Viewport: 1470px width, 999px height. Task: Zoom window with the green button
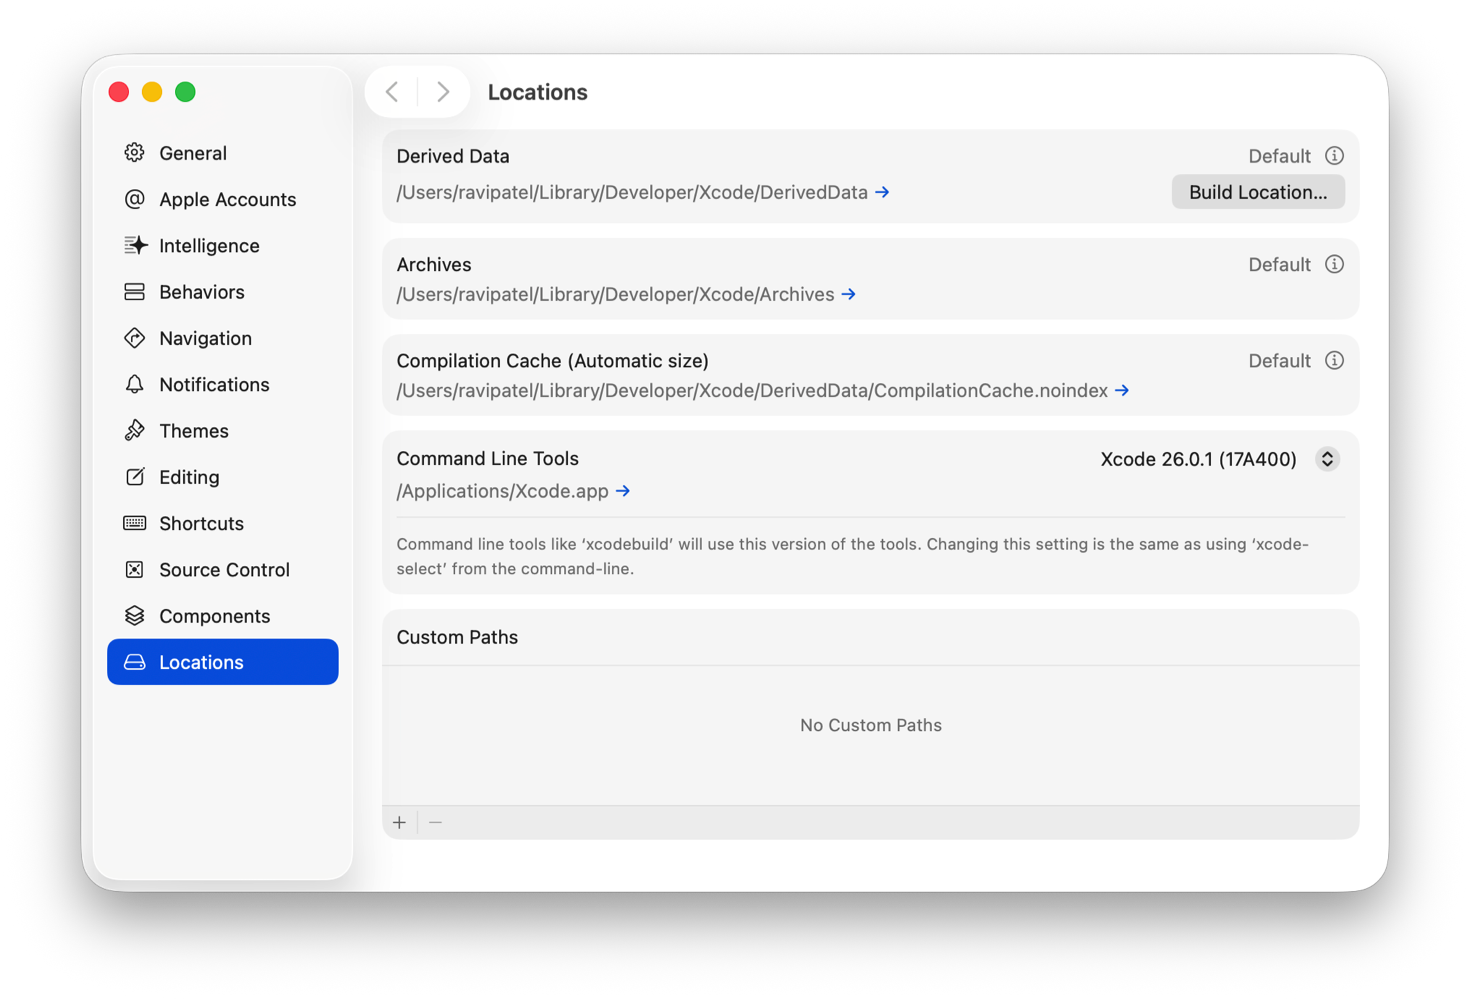click(185, 92)
